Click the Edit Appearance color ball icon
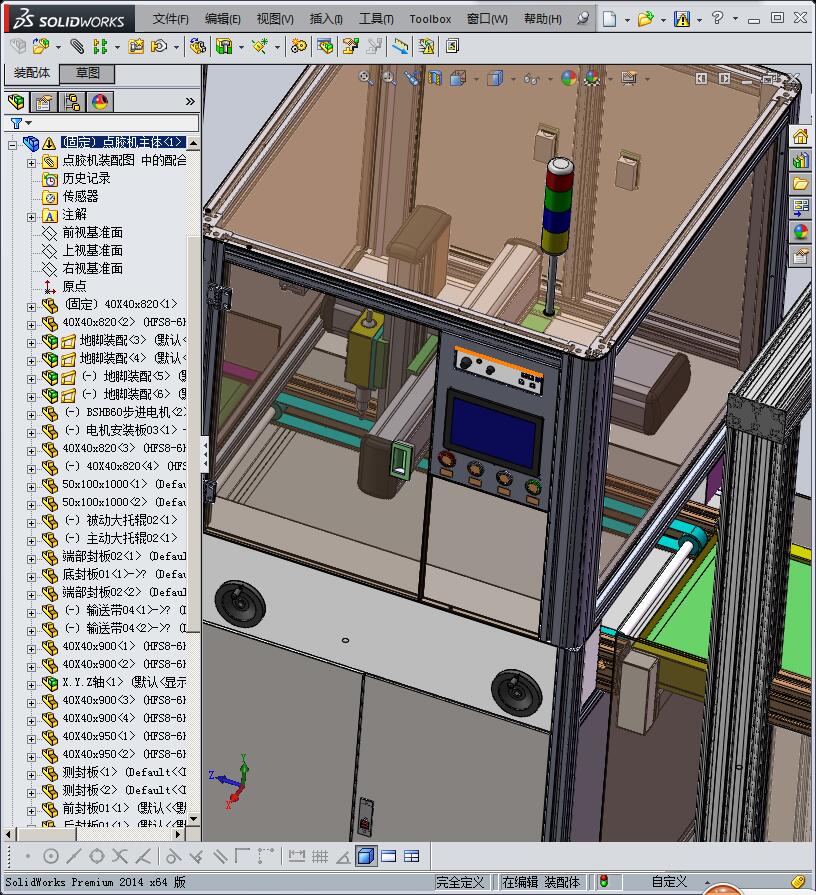Screen dimensions: 816x895 569,78
